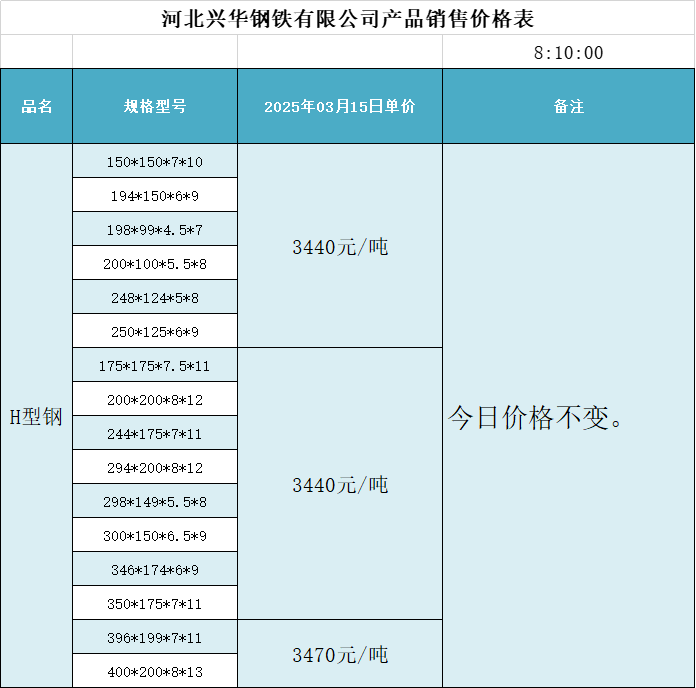Select spec cell 248*124*5*8
The width and height of the screenshot is (696, 688).
(x=155, y=297)
